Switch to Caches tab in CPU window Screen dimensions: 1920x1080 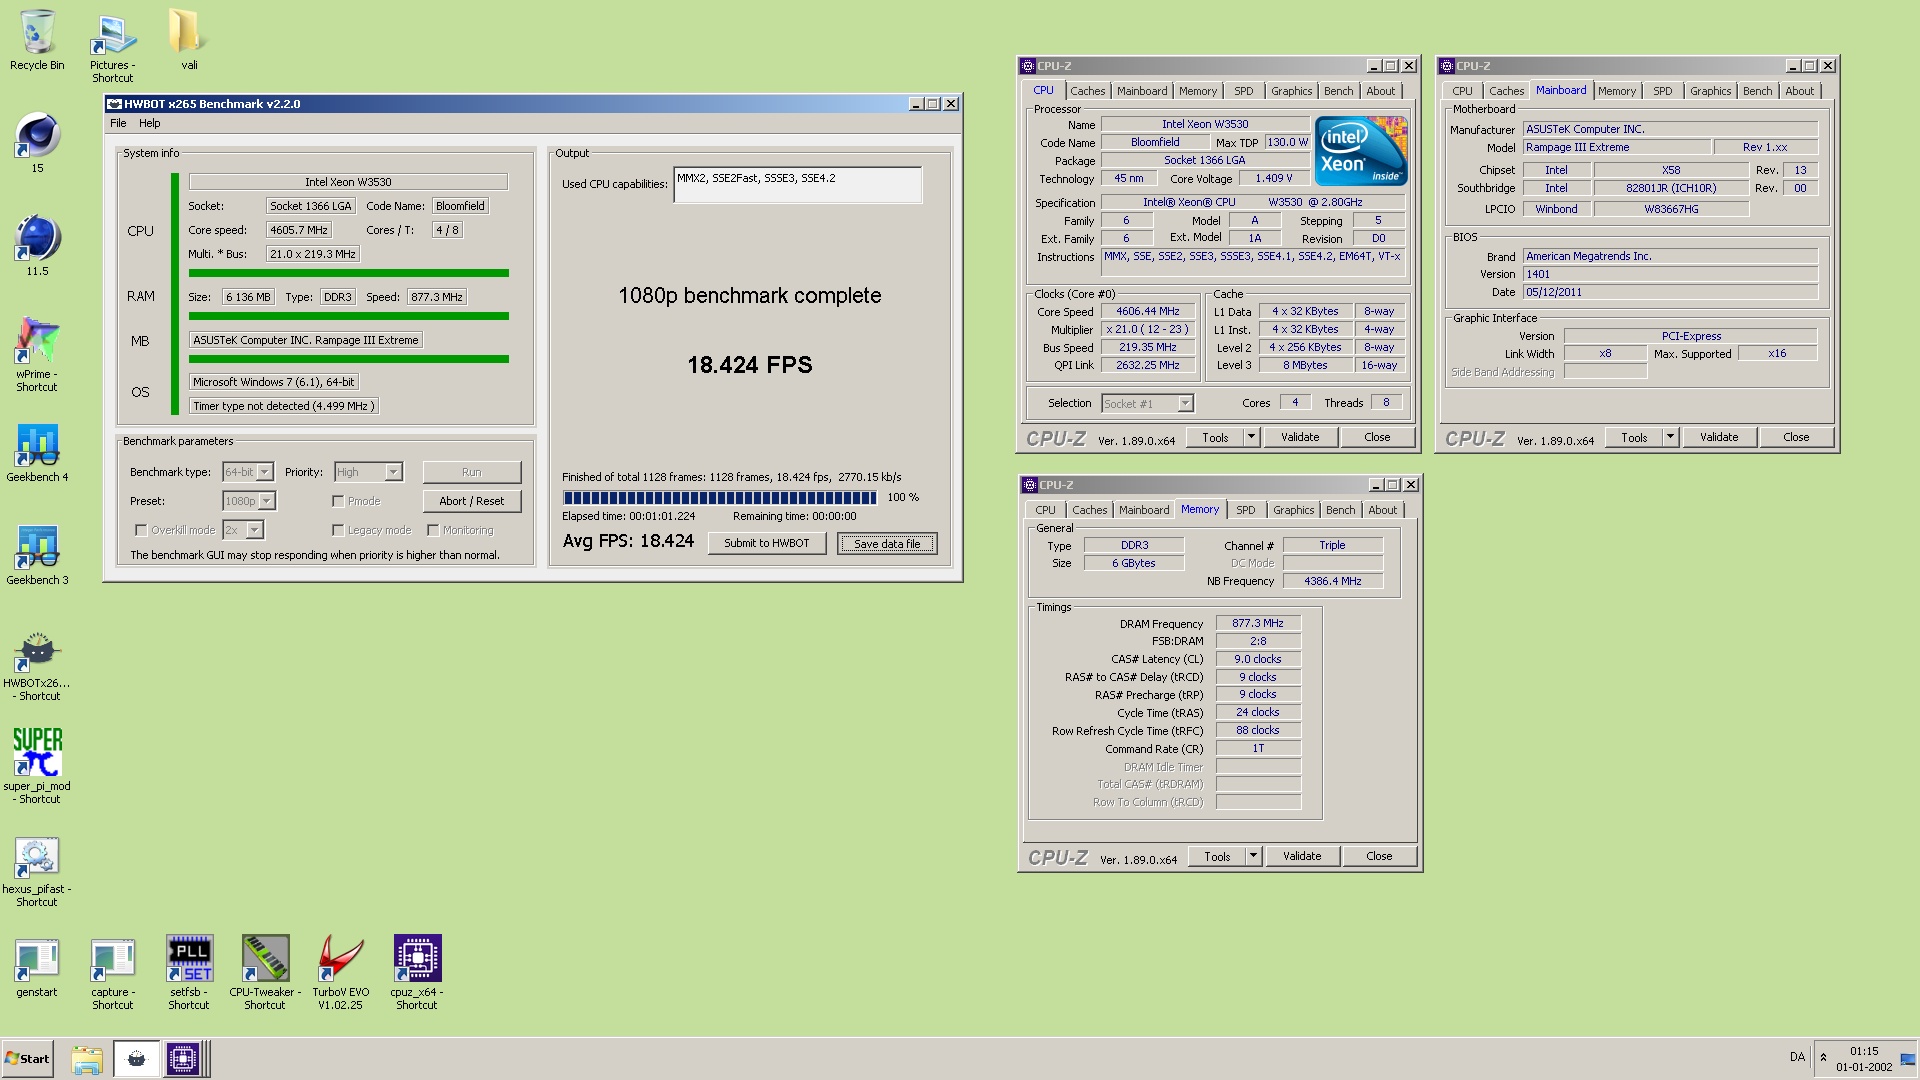(1088, 91)
